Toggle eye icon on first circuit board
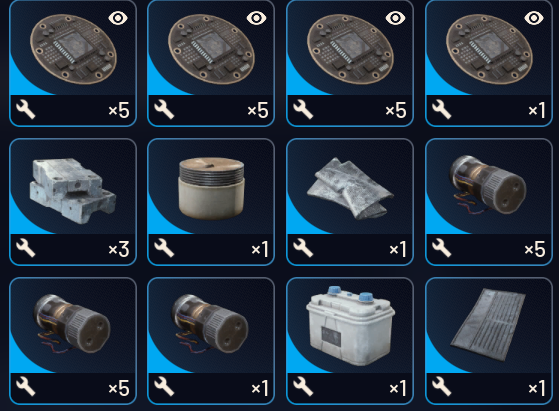This screenshot has height=411, width=559. pos(118,18)
